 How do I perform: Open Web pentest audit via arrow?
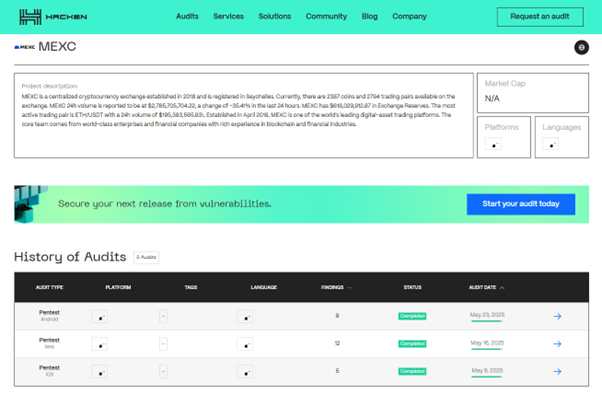[x=557, y=344]
